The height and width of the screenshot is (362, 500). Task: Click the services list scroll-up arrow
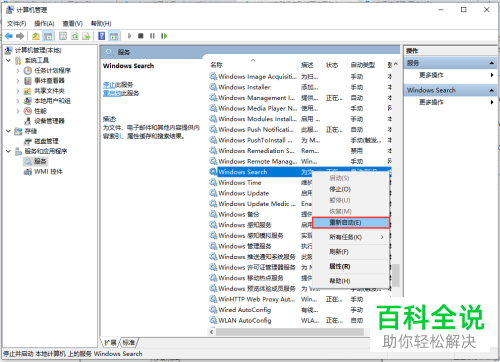point(396,64)
